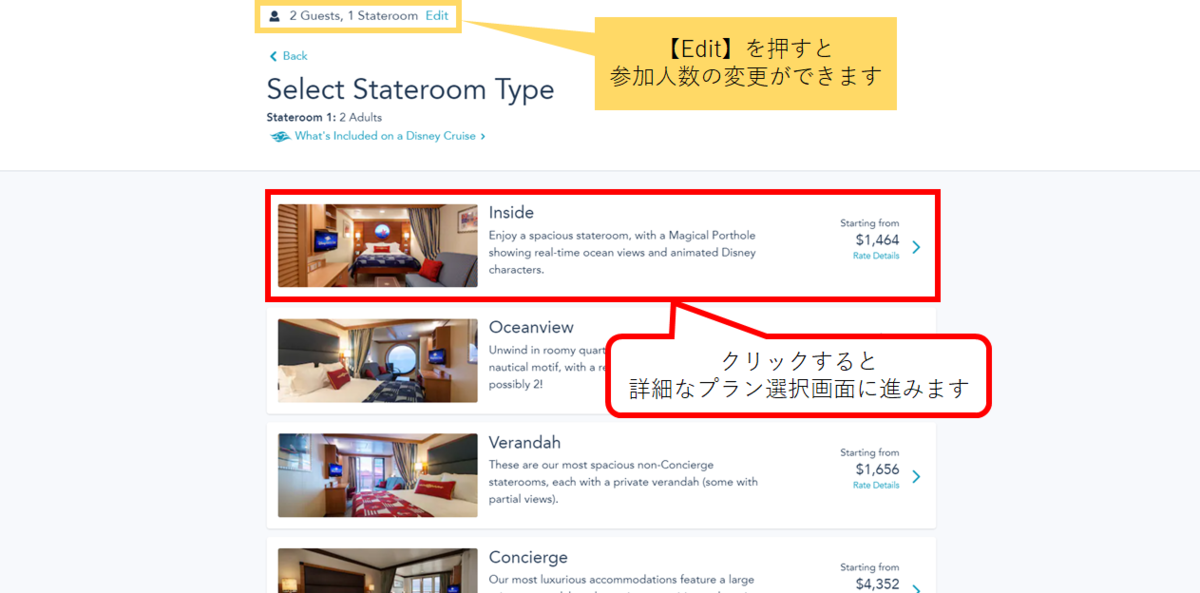This screenshot has height=593, width=1200.
Task: Click the Select Stateroom Type heading
Action: [410, 89]
